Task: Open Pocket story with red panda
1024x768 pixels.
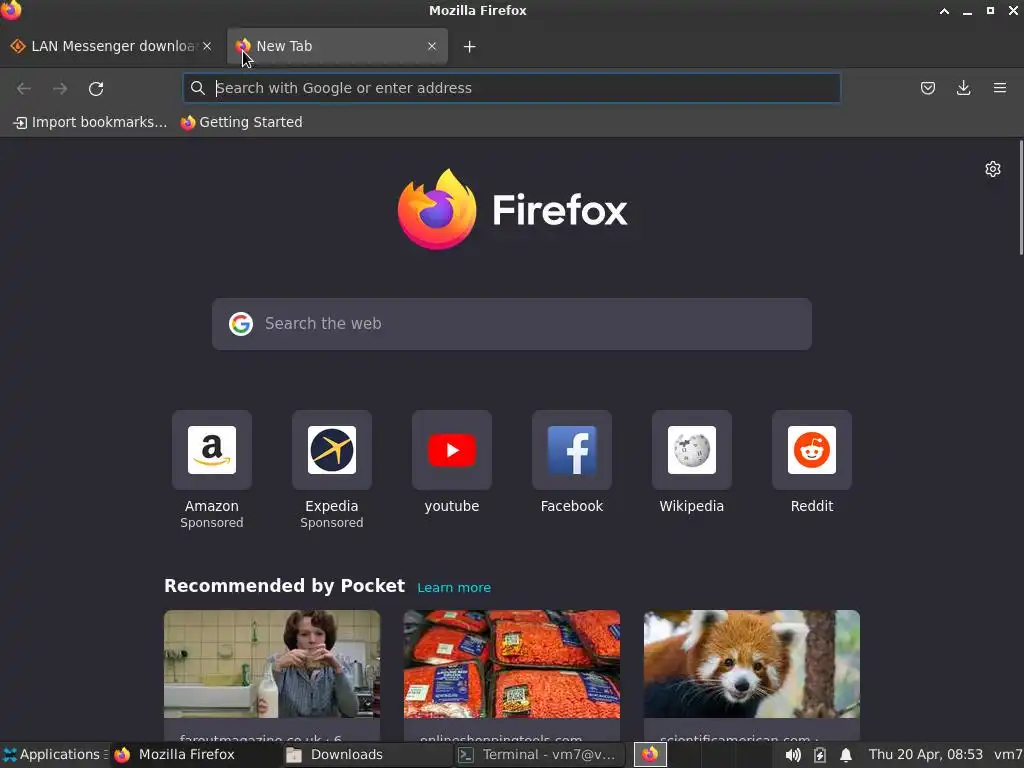Action: tap(752, 676)
